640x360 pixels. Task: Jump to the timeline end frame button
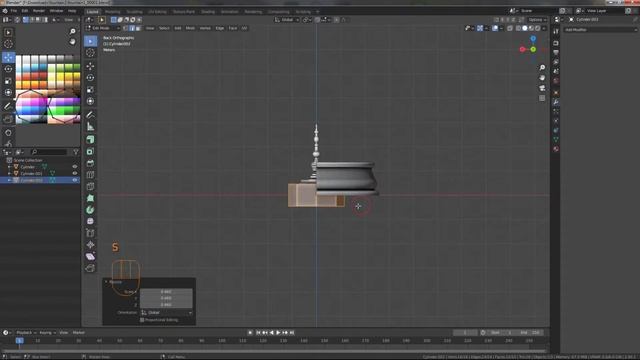[292, 333]
